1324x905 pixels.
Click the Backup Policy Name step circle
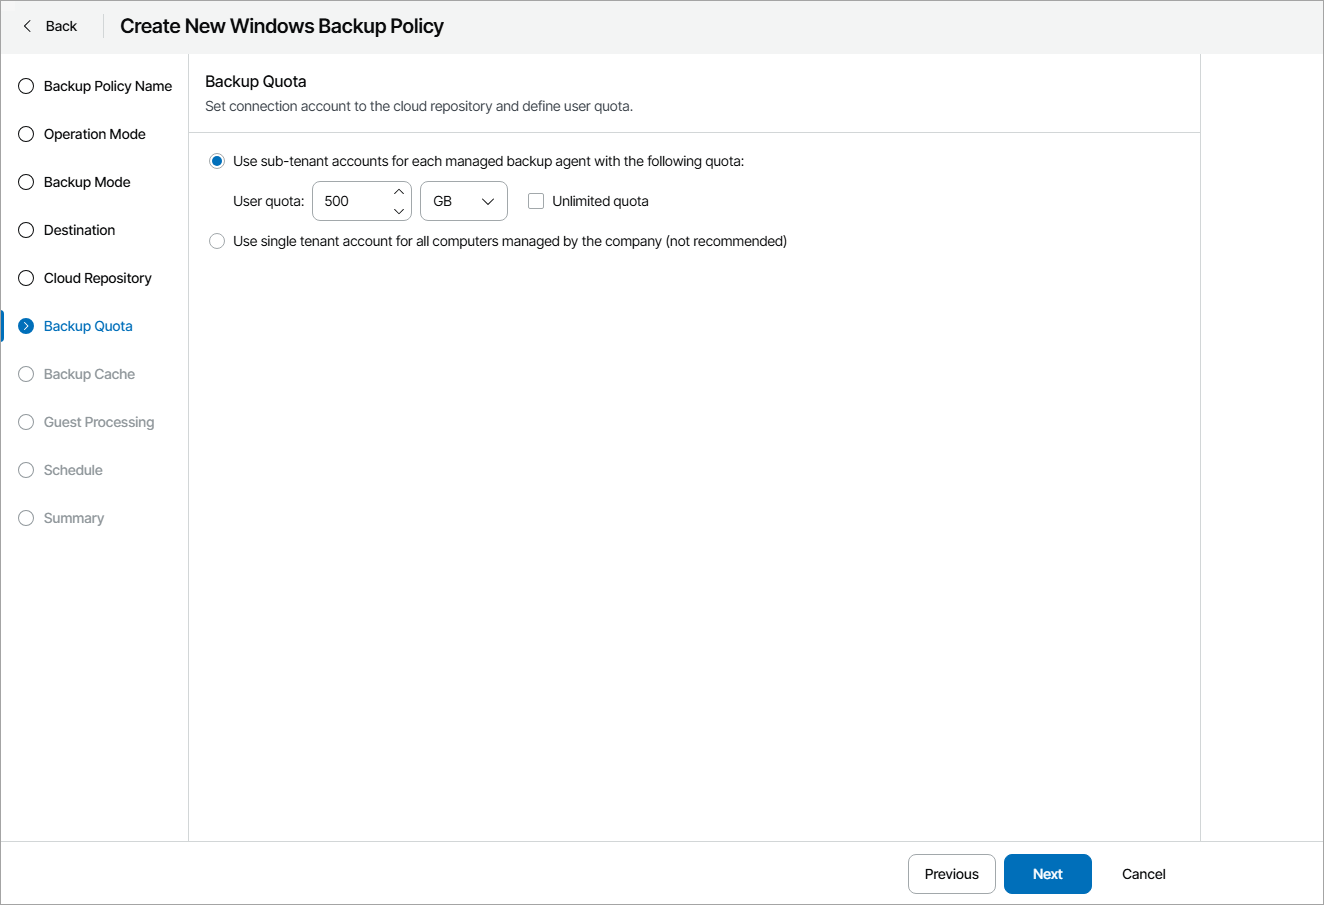point(26,86)
